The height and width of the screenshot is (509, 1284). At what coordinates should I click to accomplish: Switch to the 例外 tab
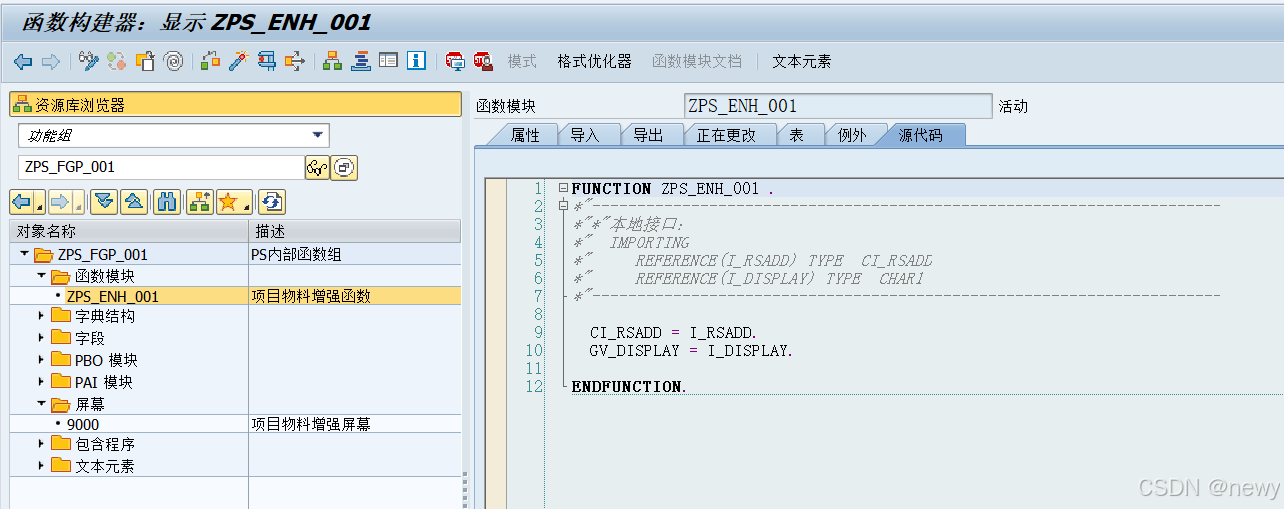click(852, 135)
